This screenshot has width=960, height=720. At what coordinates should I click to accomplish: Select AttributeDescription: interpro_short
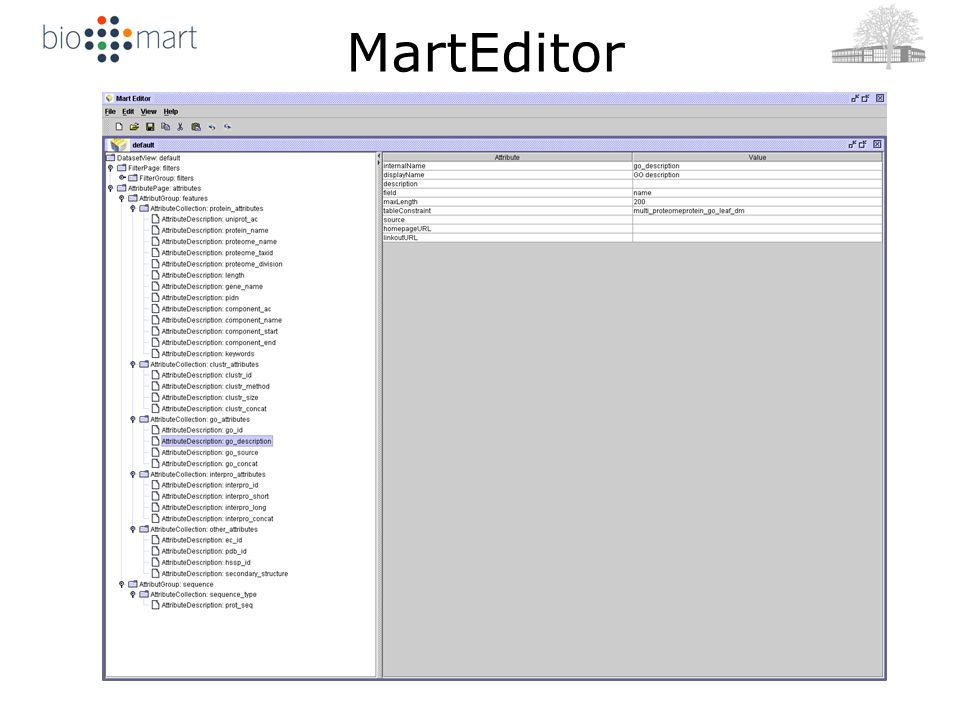coord(216,497)
